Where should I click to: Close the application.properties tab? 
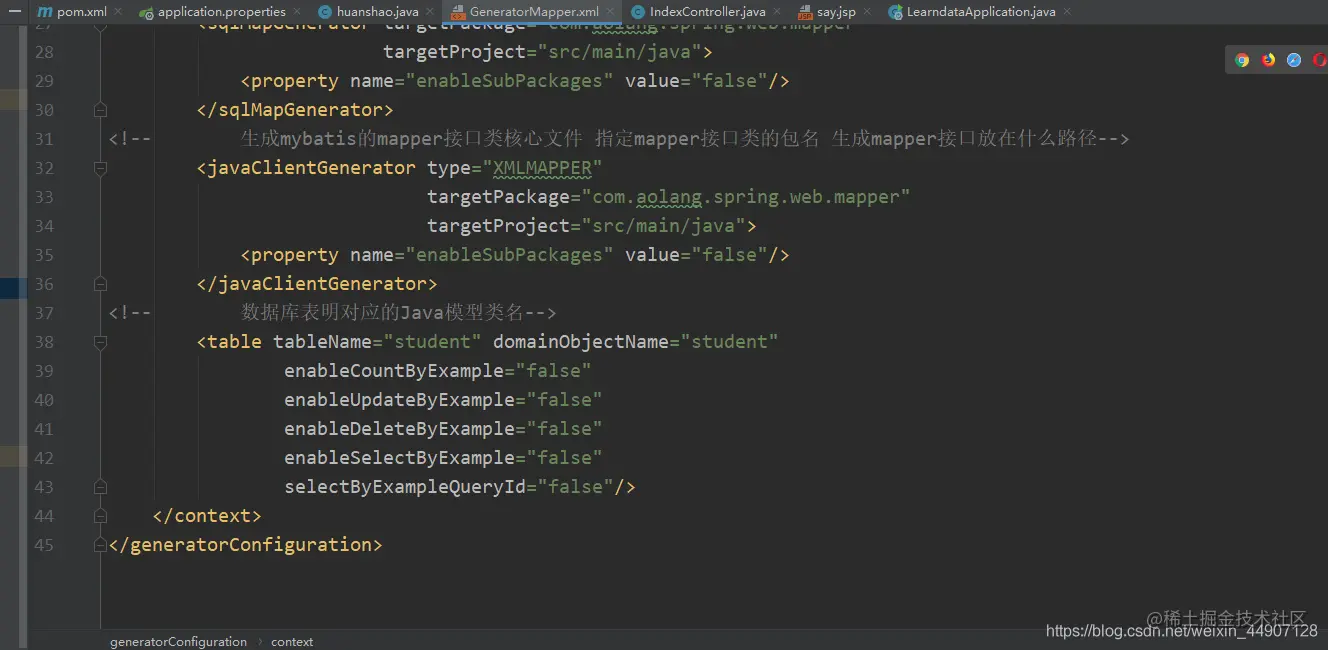[x=297, y=12]
